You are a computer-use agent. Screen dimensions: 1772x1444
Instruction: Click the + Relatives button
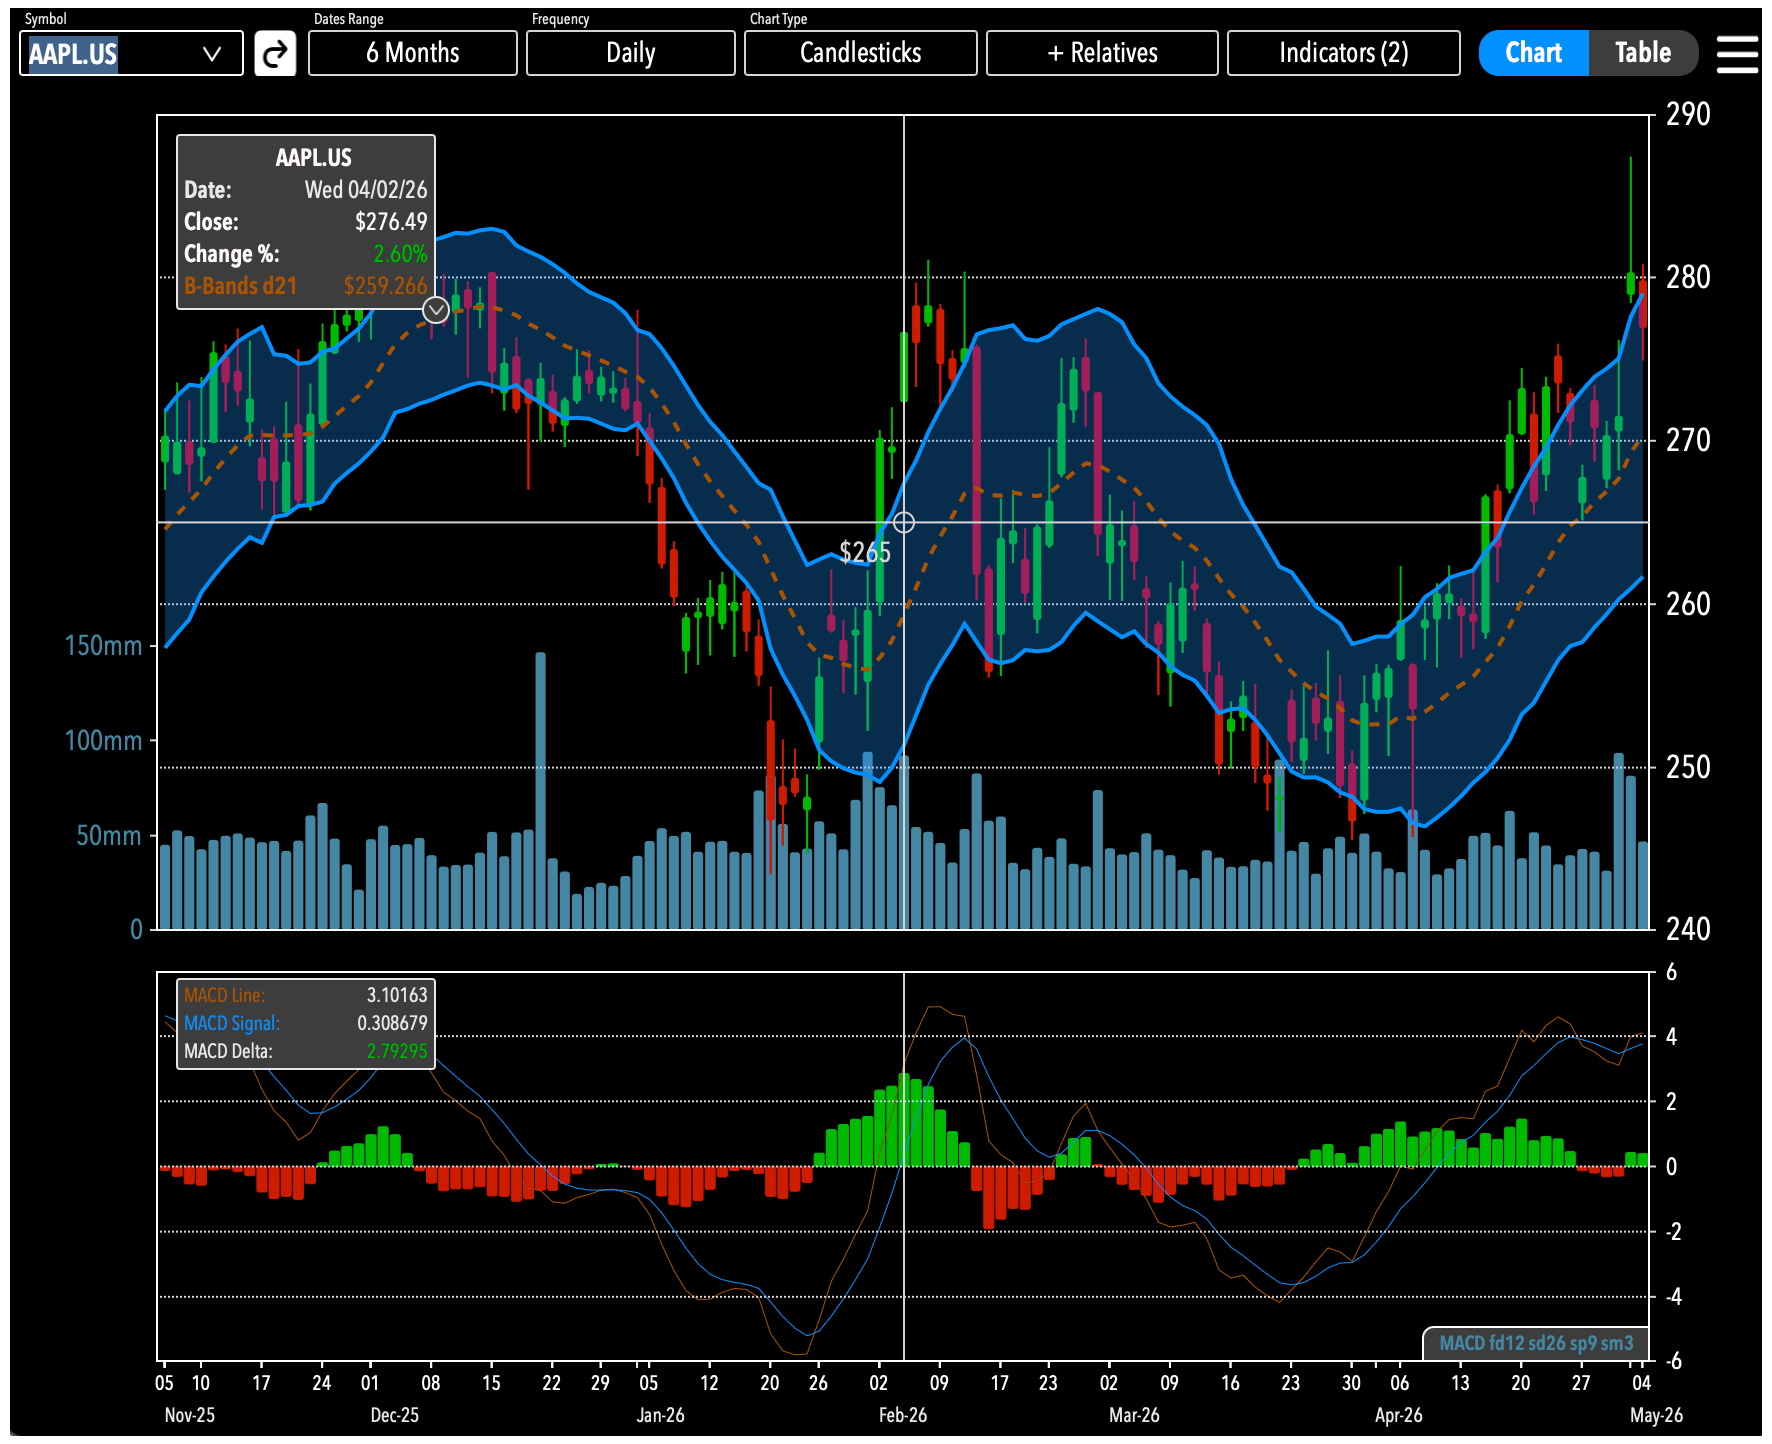[x=1102, y=53]
